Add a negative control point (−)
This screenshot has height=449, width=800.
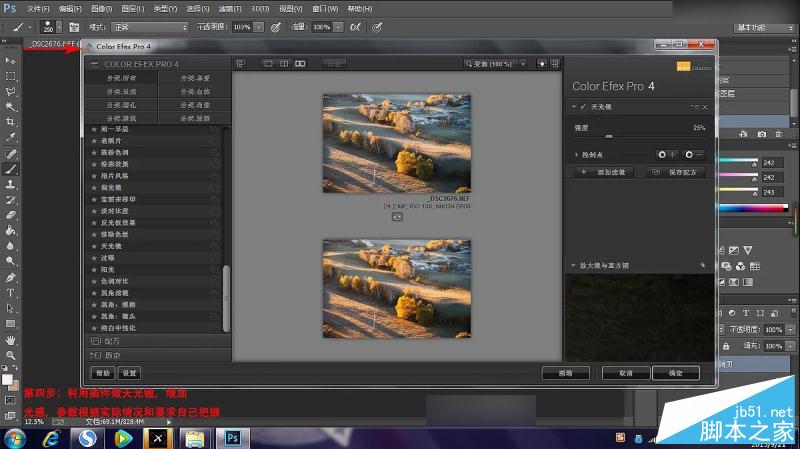click(694, 155)
